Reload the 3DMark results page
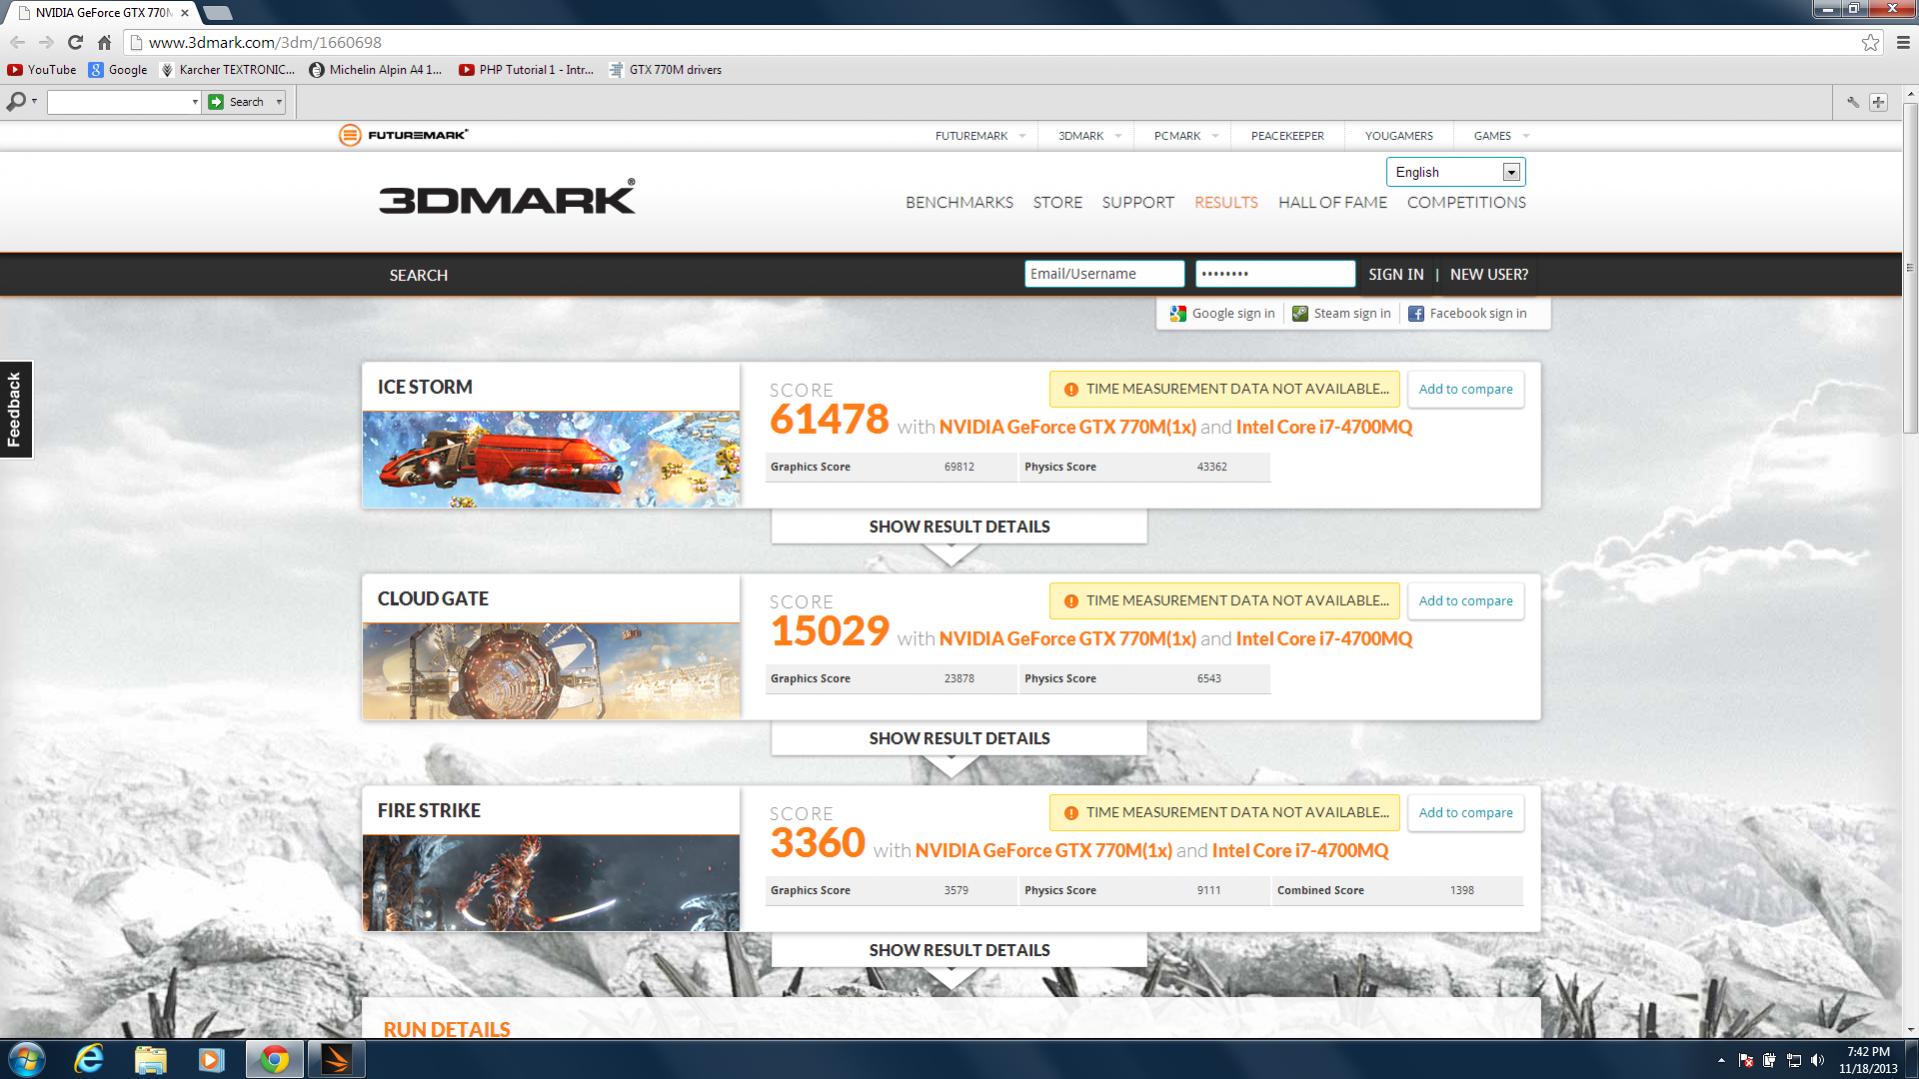 [x=75, y=42]
